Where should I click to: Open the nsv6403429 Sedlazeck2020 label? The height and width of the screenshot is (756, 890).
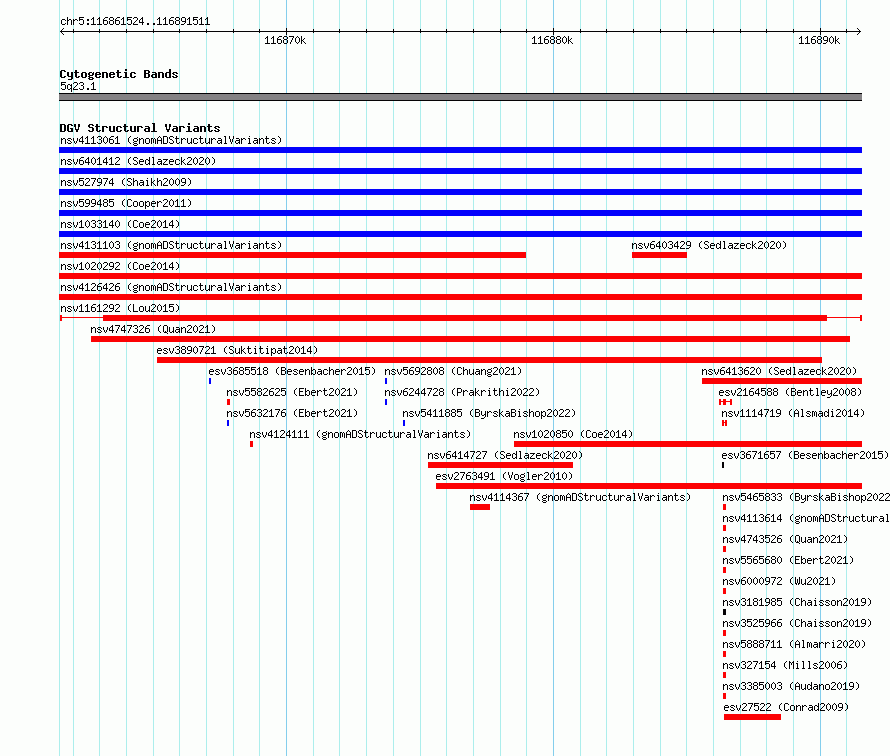tap(709, 245)
